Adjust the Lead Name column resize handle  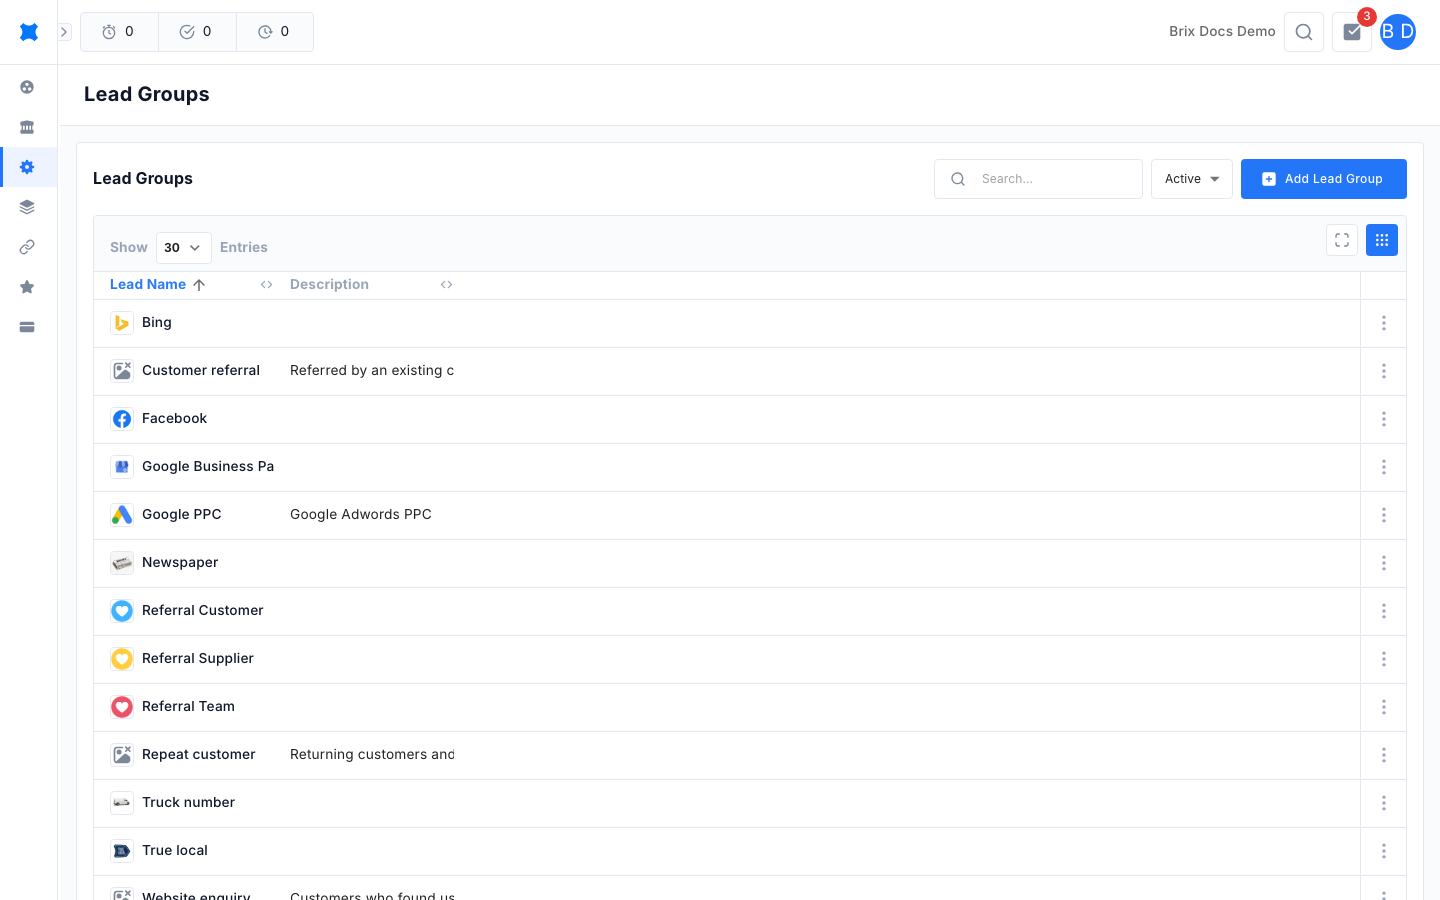267,285
